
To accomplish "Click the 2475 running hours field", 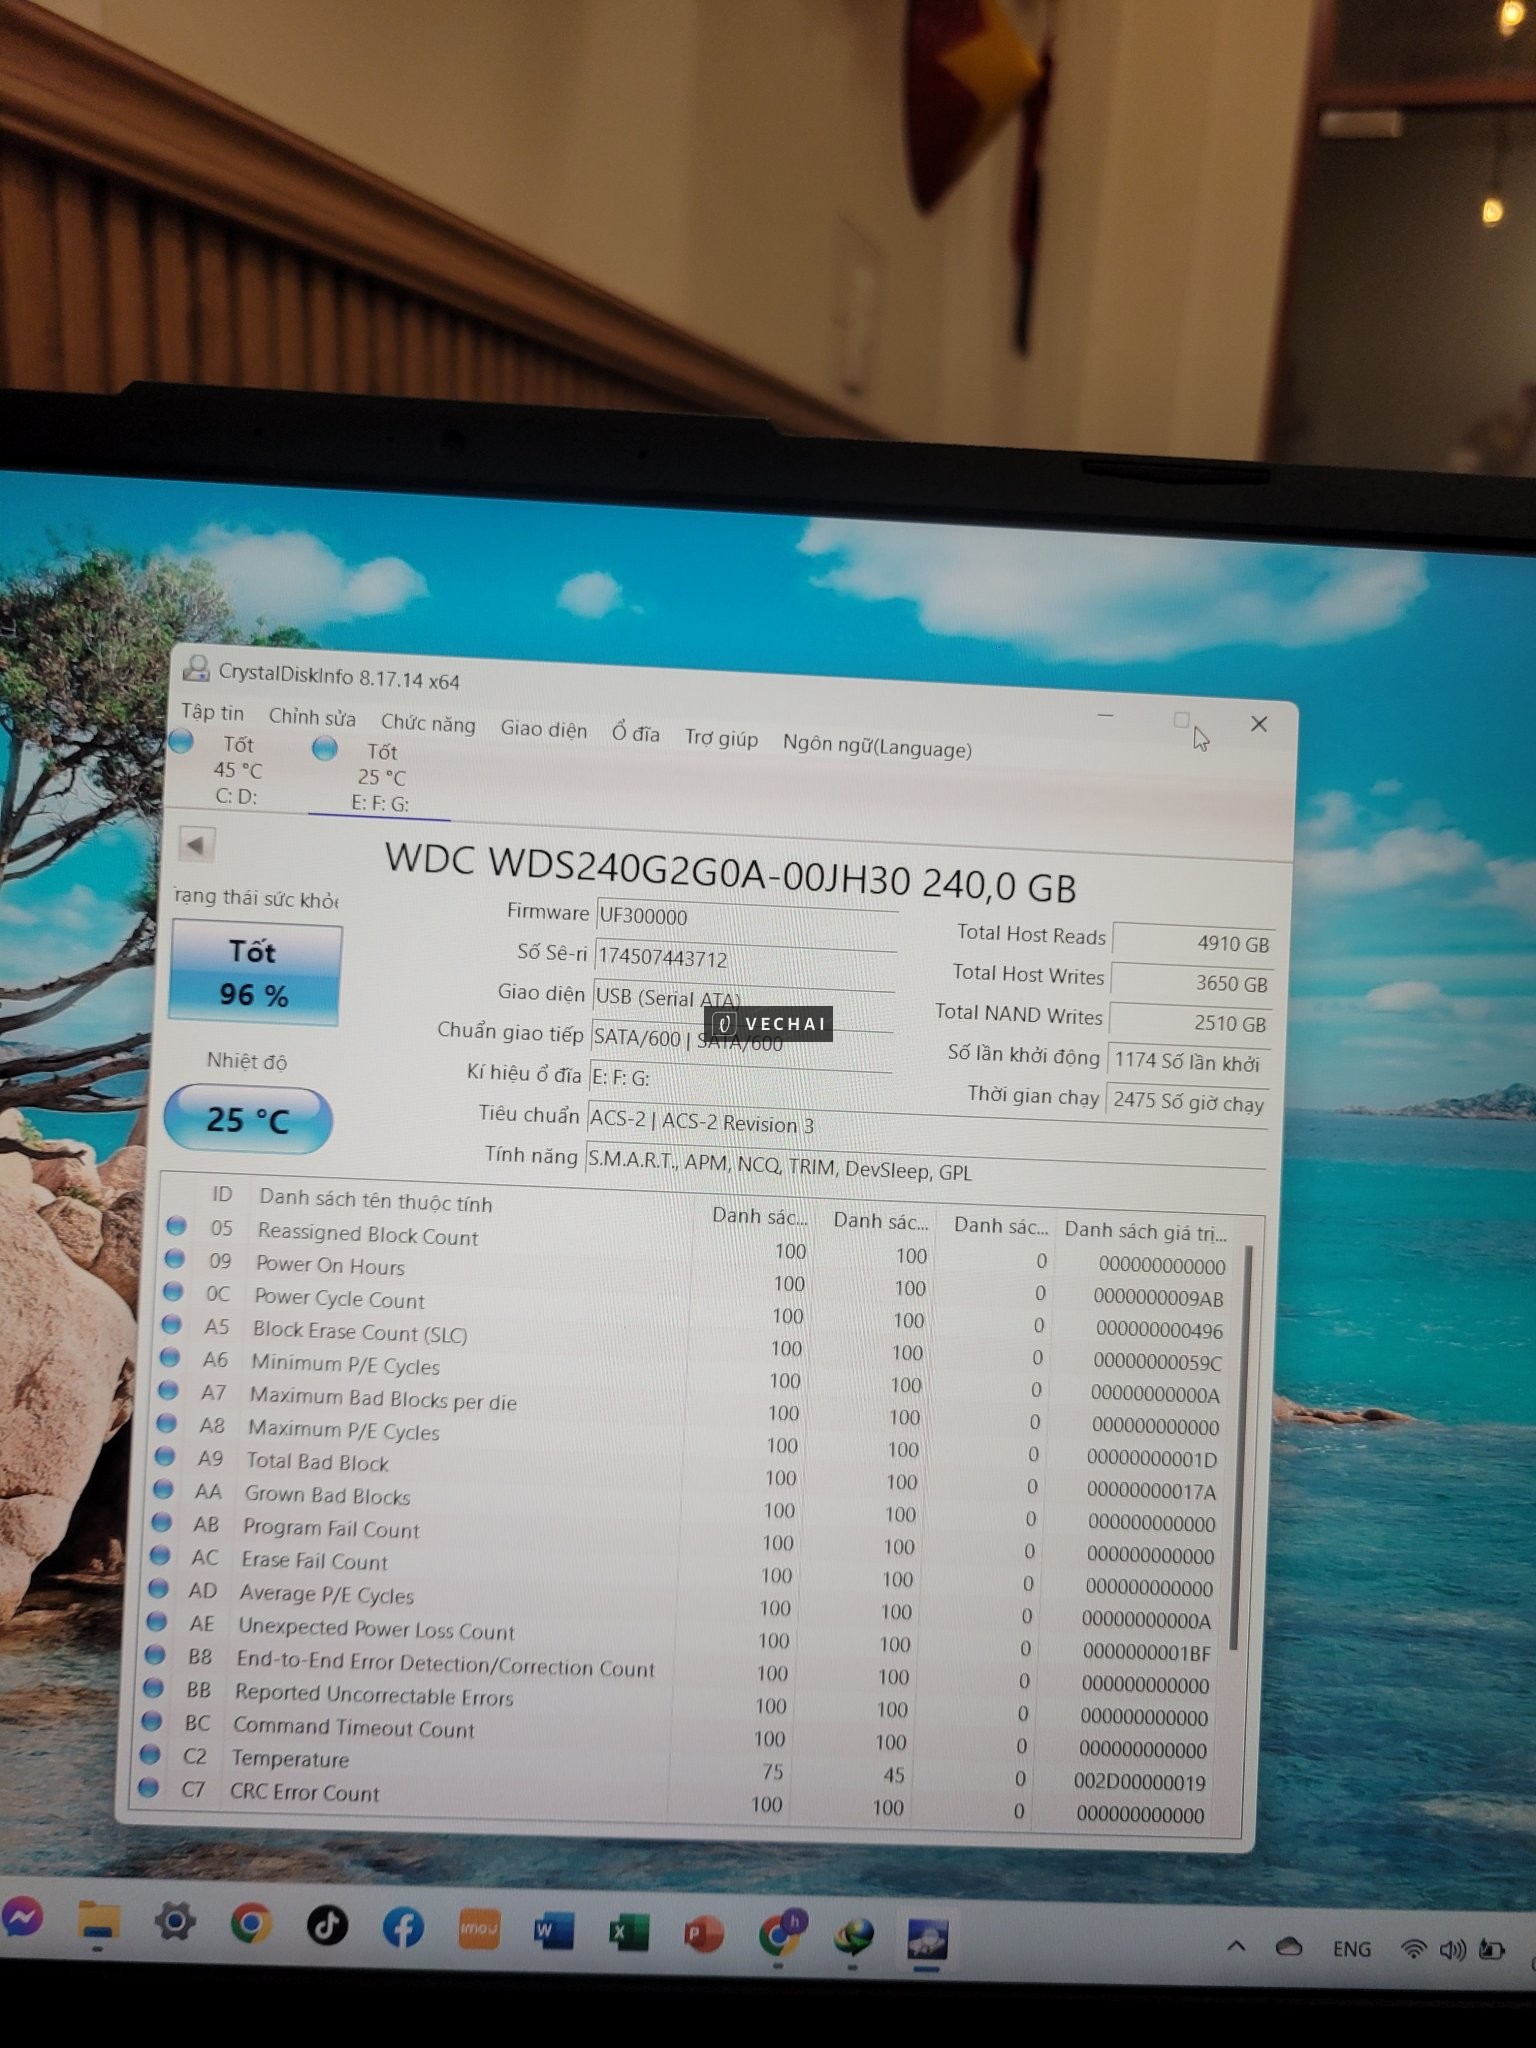I will click(x=1187, y=1102).
